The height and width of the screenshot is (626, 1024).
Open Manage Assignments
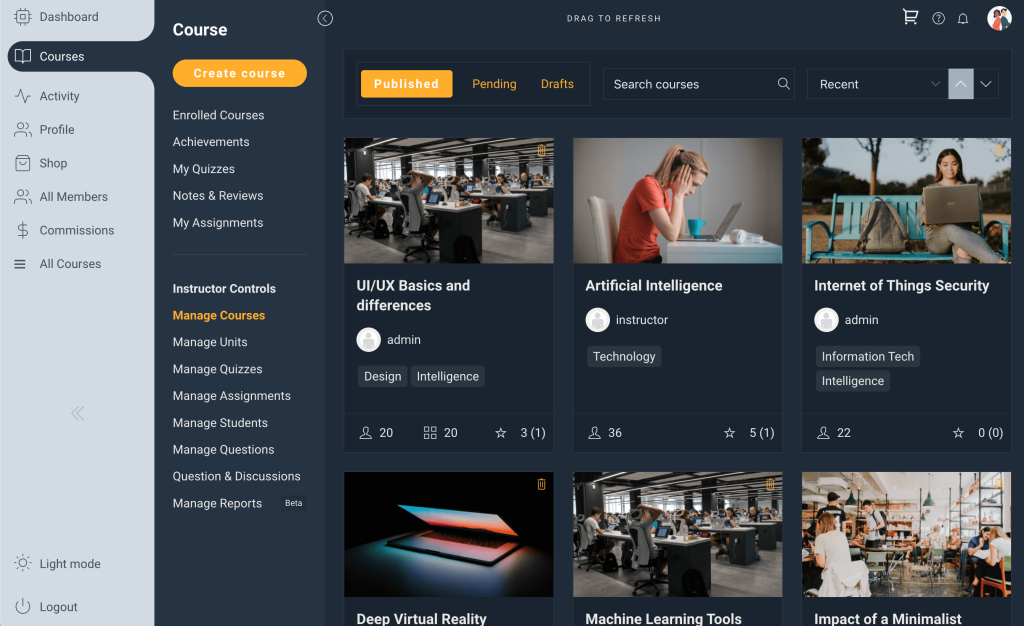pyautogui.click(x=231, y=396)
